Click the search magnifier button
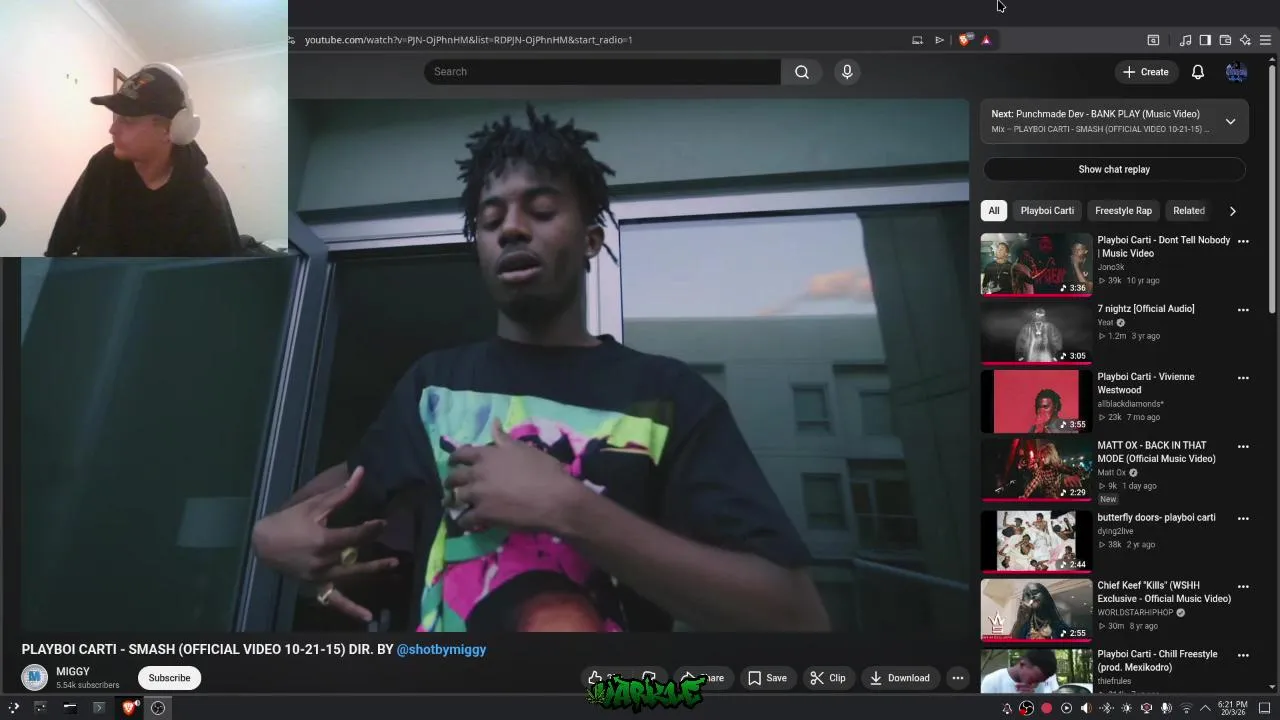This screenshot has height=720, width=1280. 802,72
